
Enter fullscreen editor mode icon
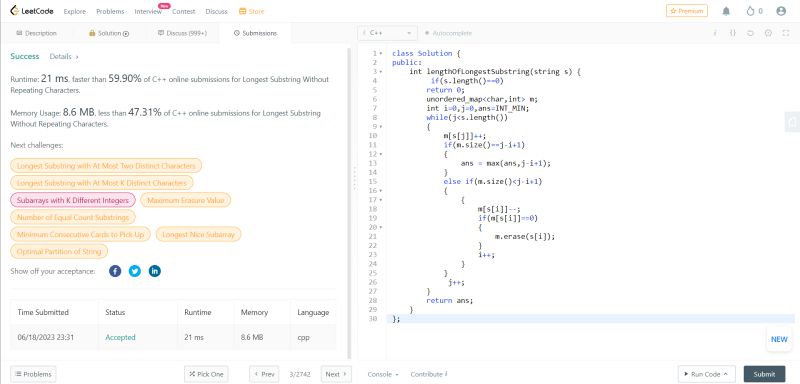point(786,33)
